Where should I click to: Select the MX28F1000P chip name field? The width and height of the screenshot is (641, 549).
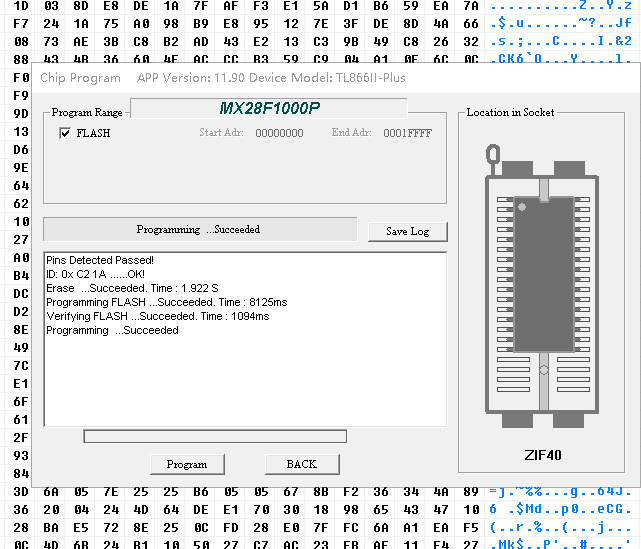268,107
